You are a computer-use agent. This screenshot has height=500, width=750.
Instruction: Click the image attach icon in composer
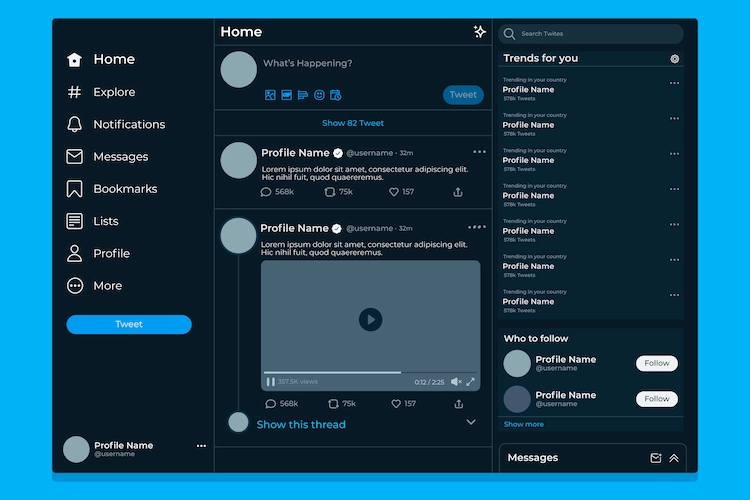pyautogui.click(x=270, y=95)
